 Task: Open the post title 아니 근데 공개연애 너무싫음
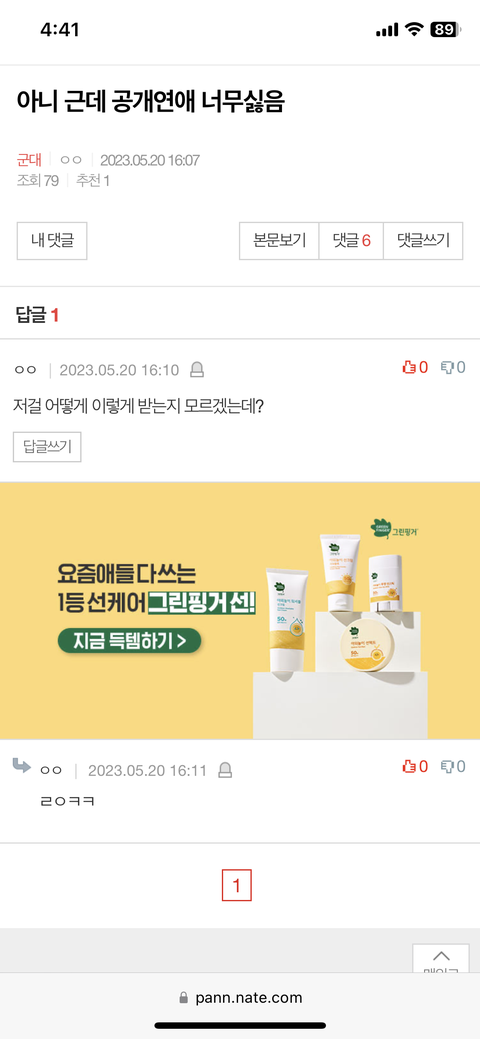tap(150, 102)
